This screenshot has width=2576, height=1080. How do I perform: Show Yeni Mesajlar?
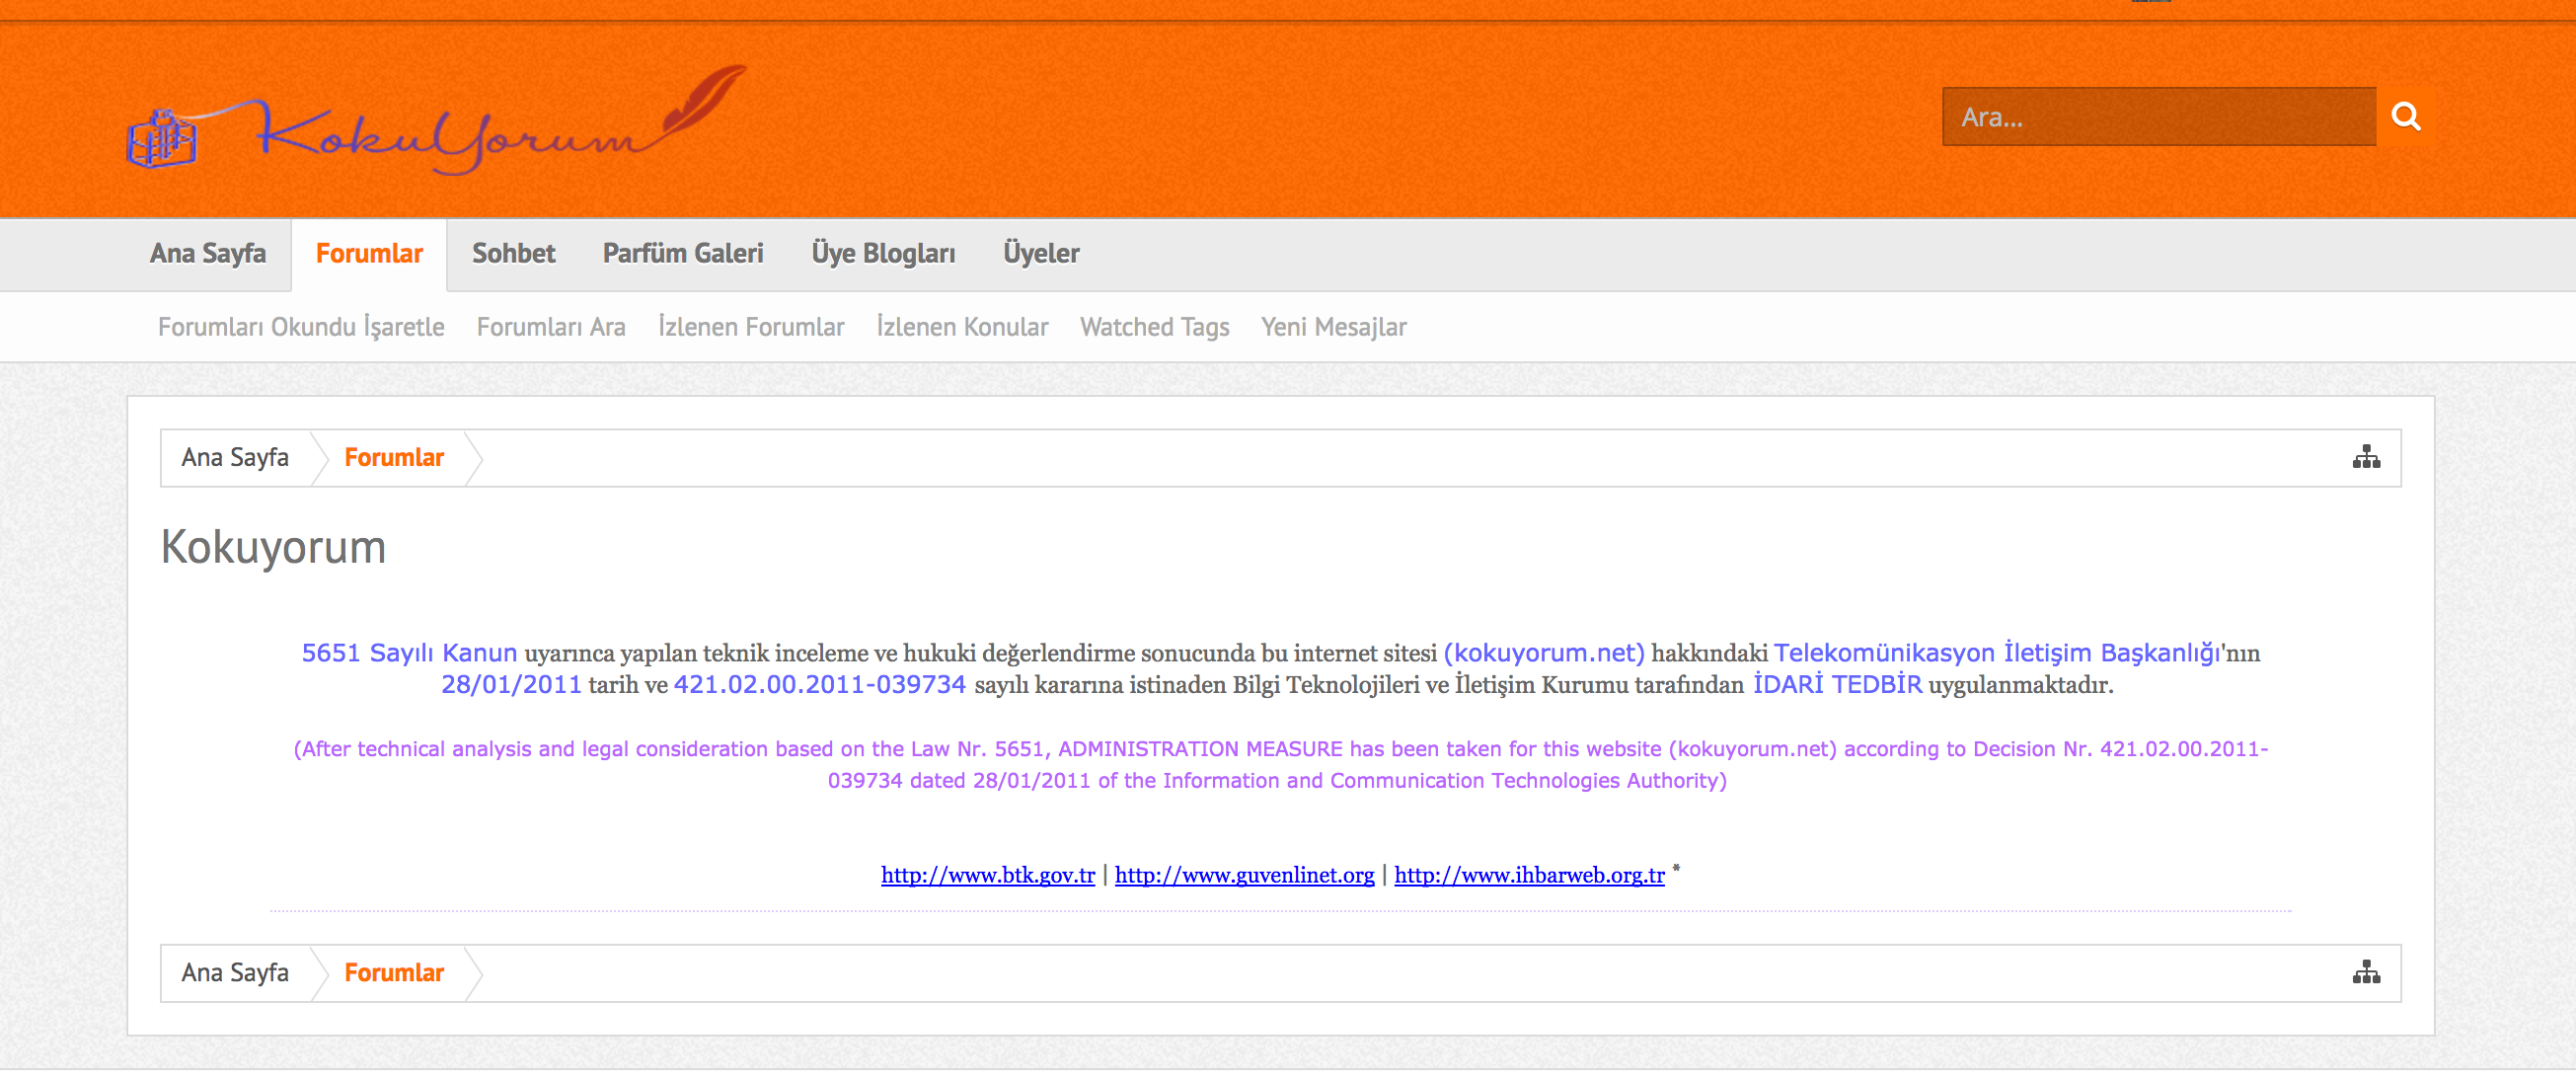[1333, 327]
